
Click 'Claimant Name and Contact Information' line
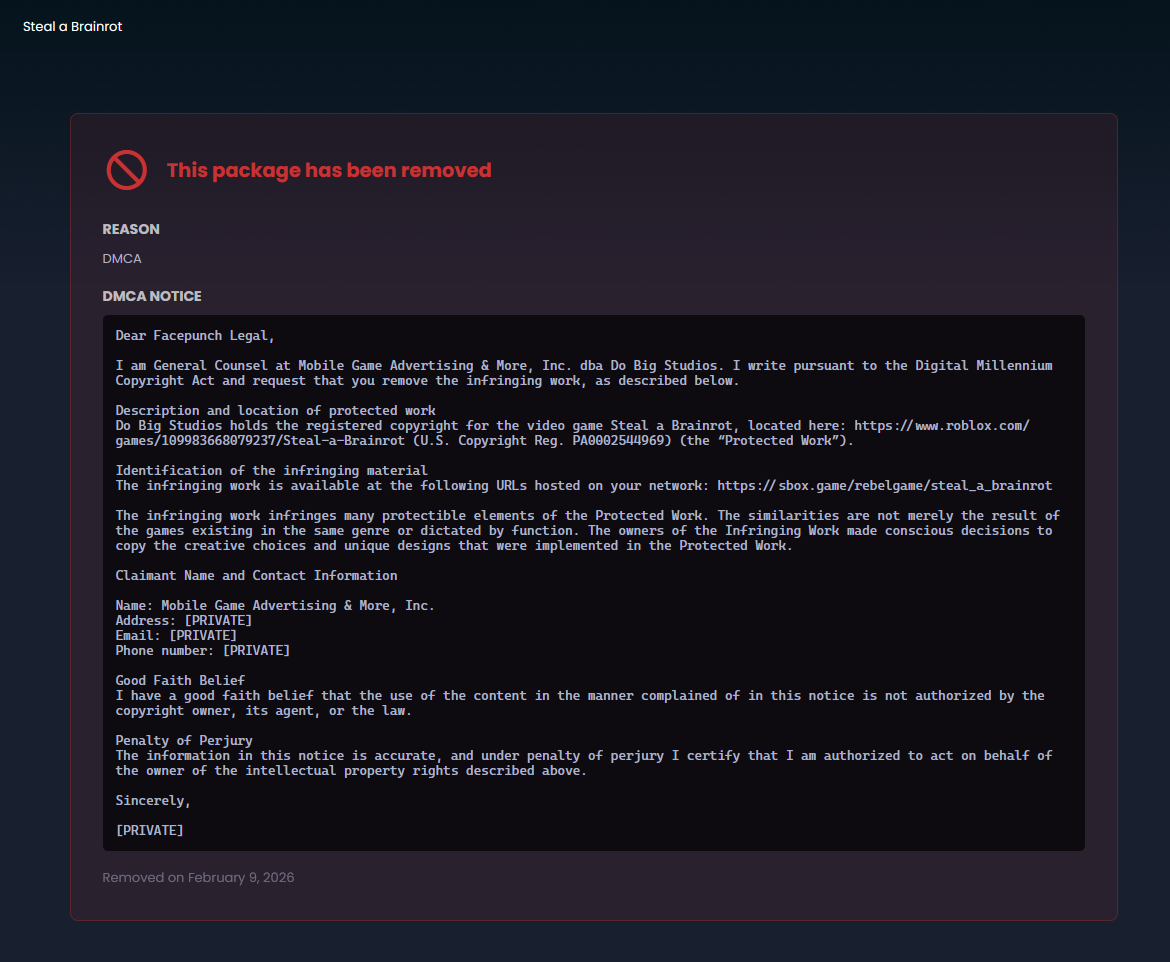point(257,575)
